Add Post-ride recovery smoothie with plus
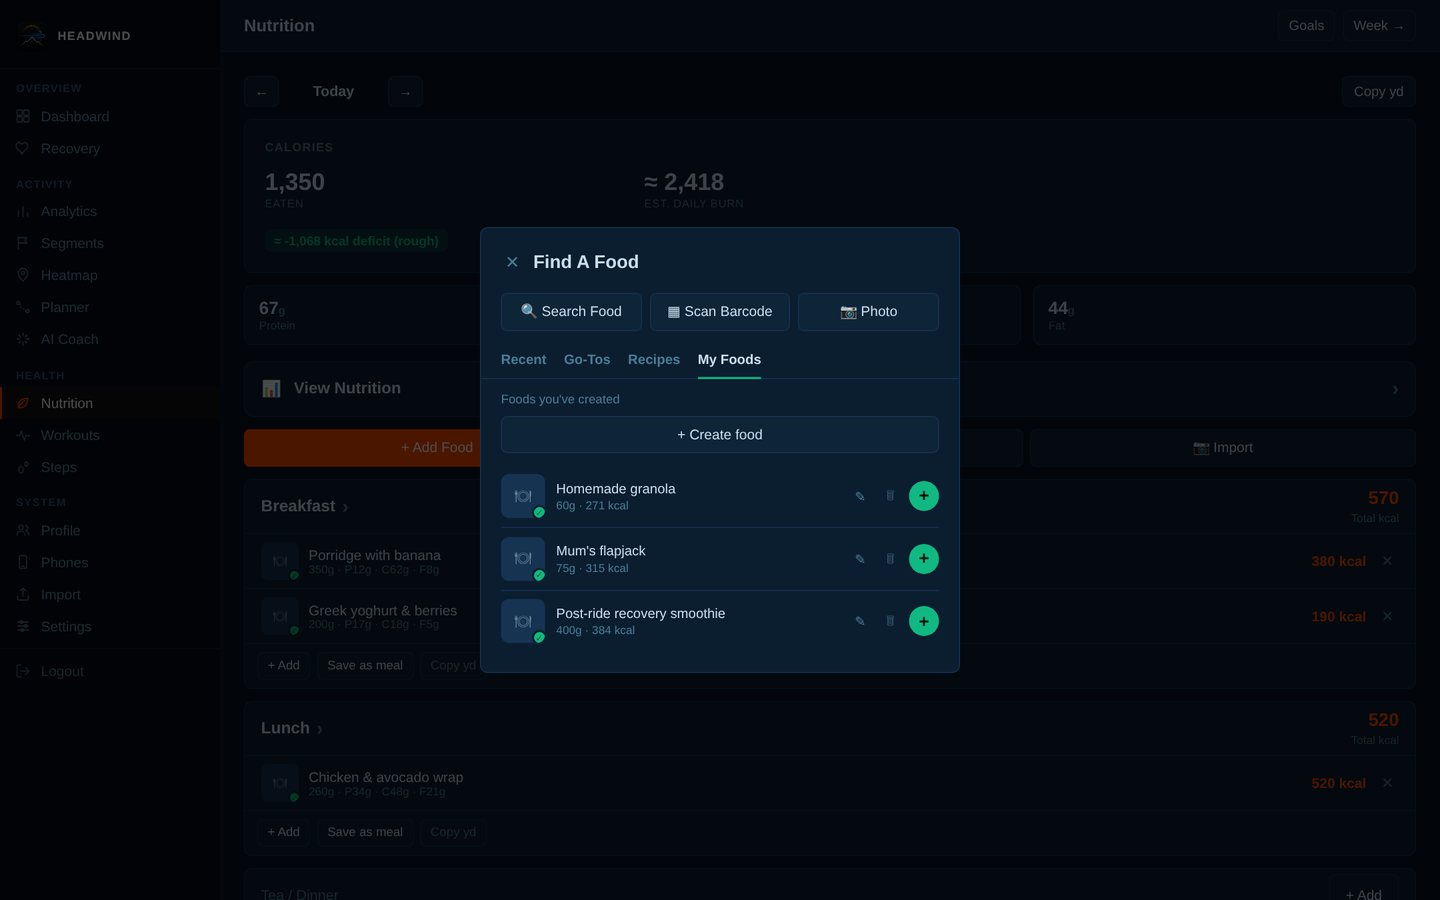1440x900 pixels. [924, 621]
